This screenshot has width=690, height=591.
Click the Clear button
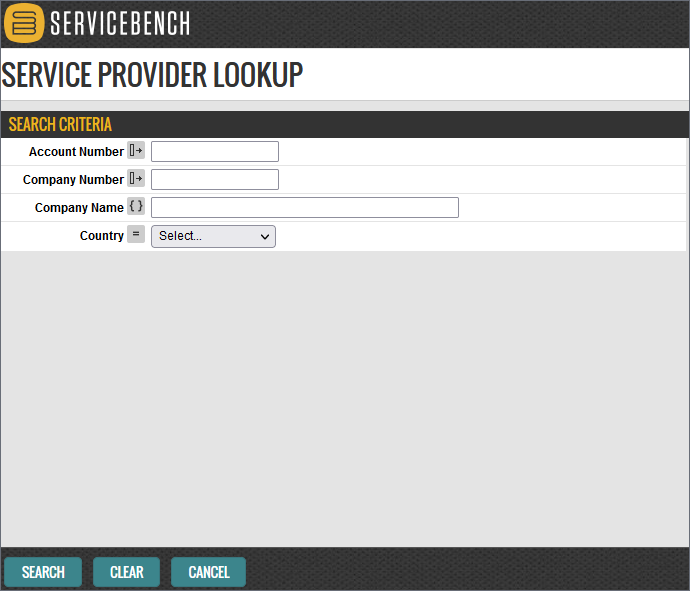[x=126, y=572]
